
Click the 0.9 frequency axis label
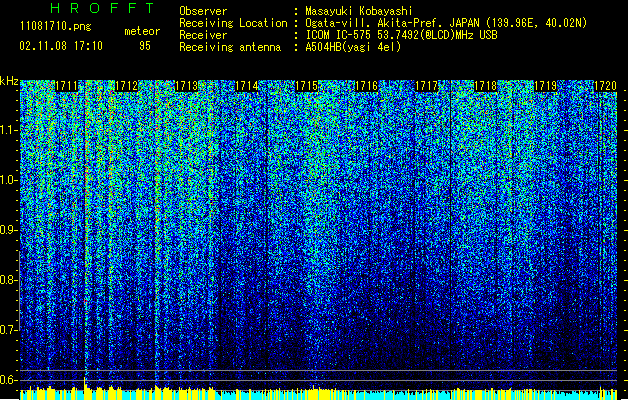click(x=9, y=230)
